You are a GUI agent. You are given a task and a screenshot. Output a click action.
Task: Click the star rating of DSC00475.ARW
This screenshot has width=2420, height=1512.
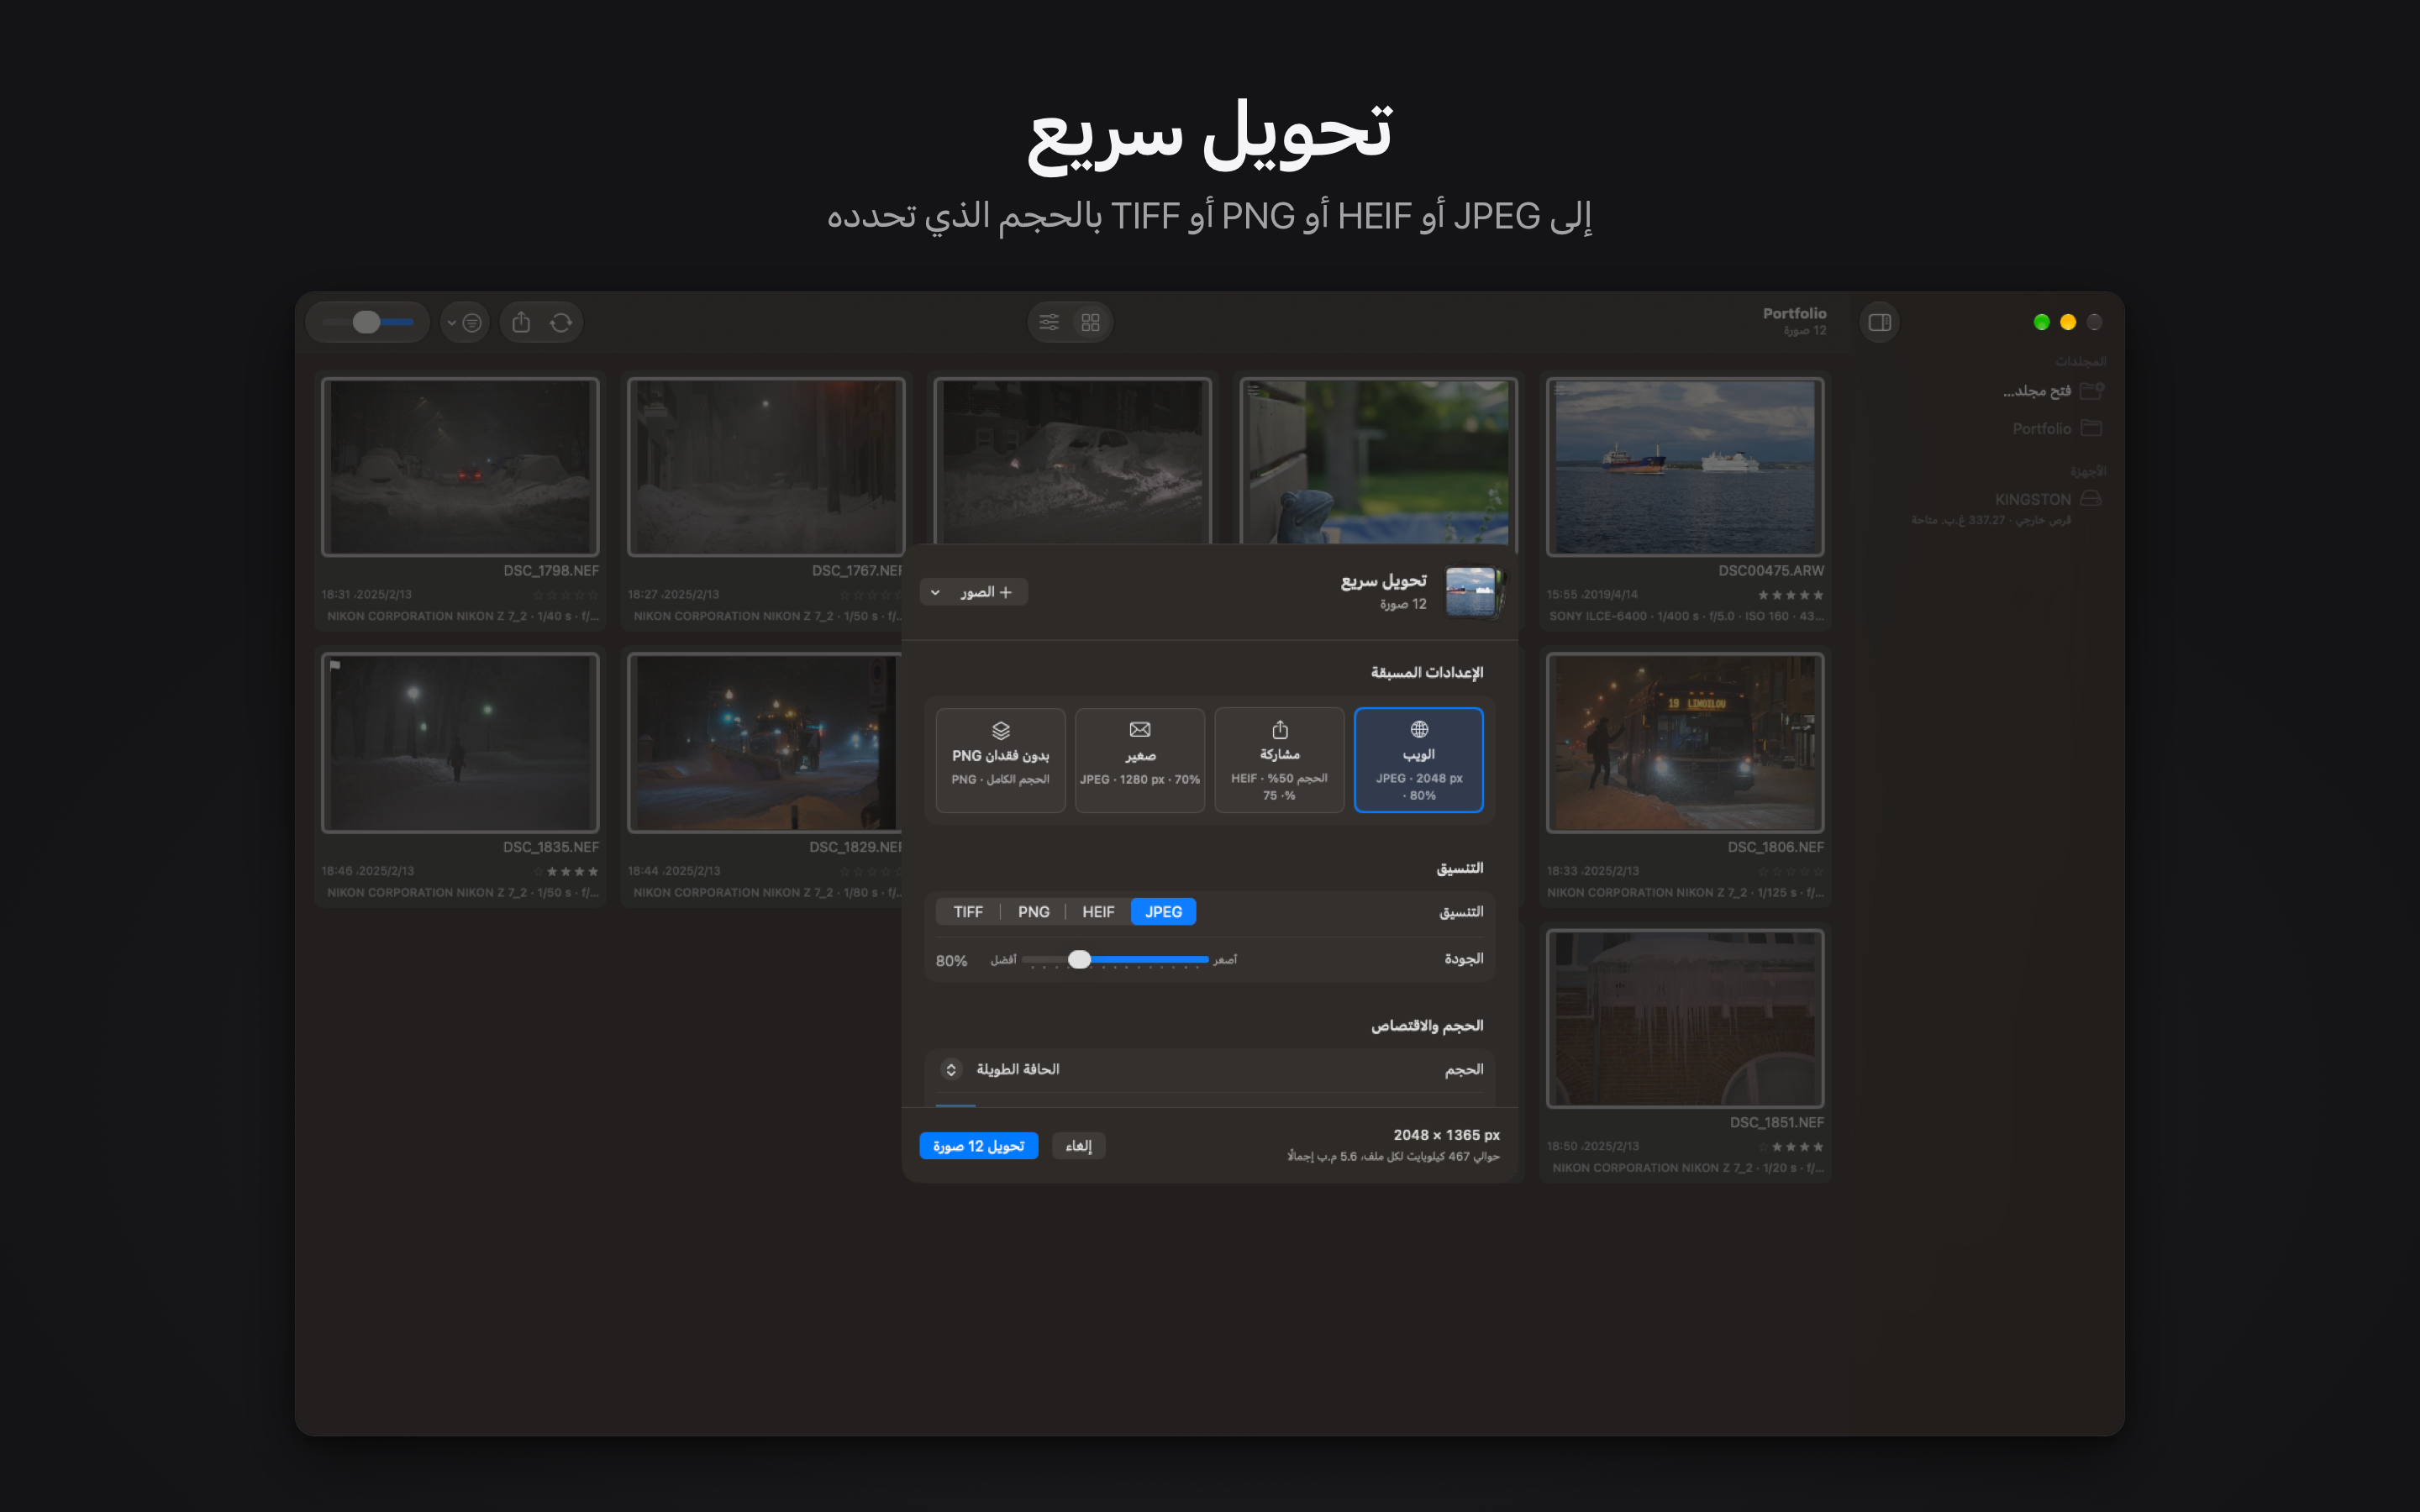click(x=1790, y=595)
